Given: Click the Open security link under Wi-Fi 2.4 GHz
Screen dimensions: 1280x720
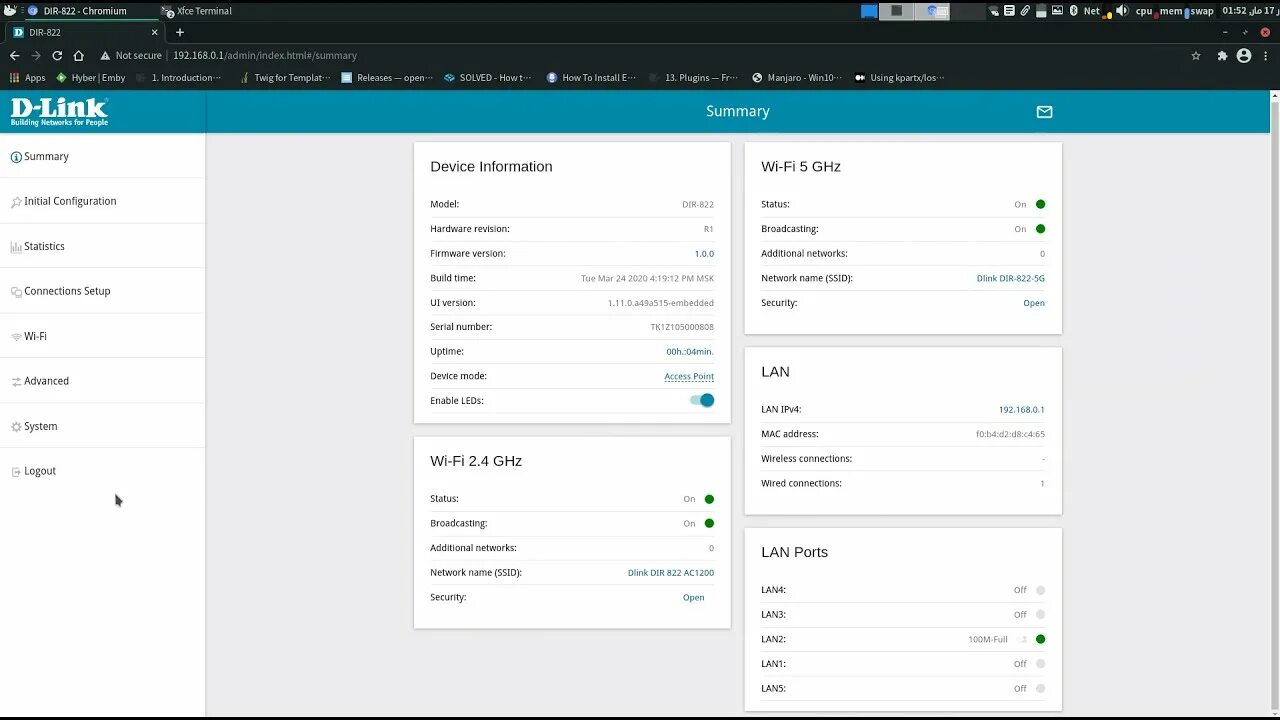Looking at the screenshot, I should 694,598.
